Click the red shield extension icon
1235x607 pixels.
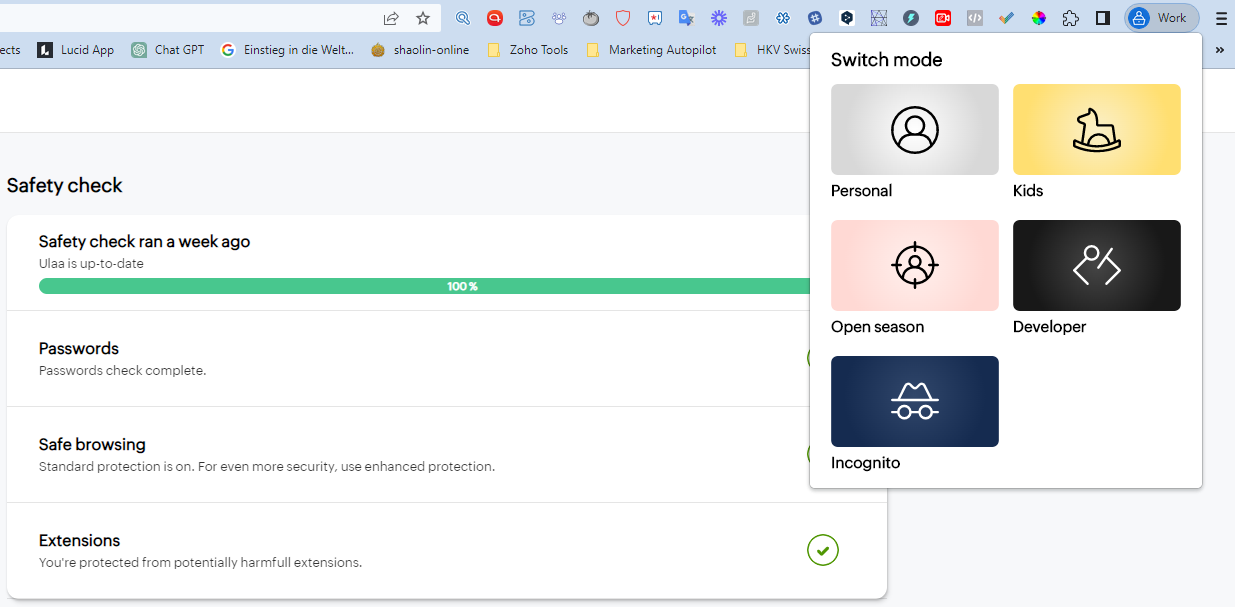tap(623, 18)
